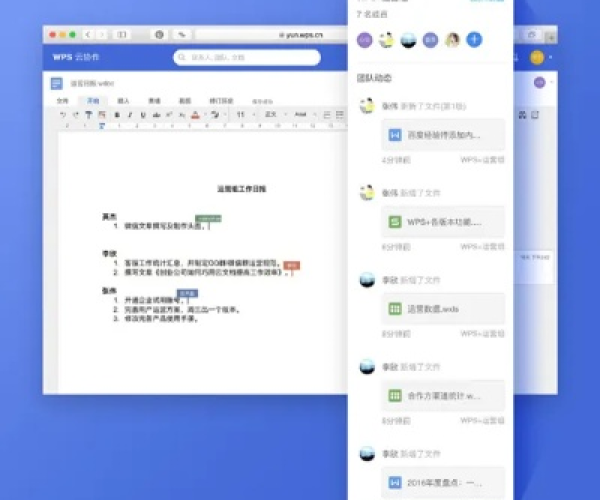Open the font size 11 dropdown
600x500 pixels.
point(245,114)
